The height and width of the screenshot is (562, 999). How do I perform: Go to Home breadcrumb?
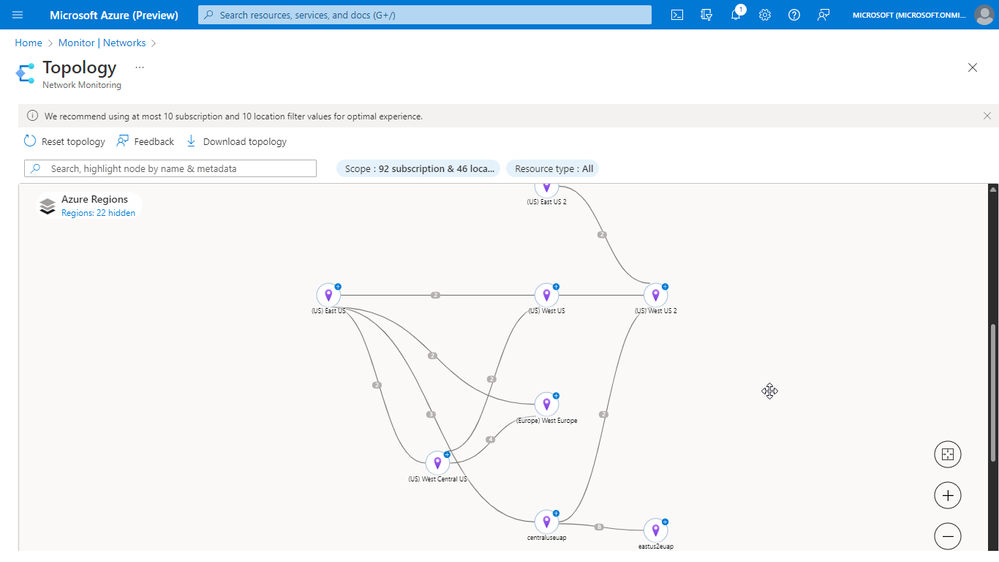coord(28,43)
